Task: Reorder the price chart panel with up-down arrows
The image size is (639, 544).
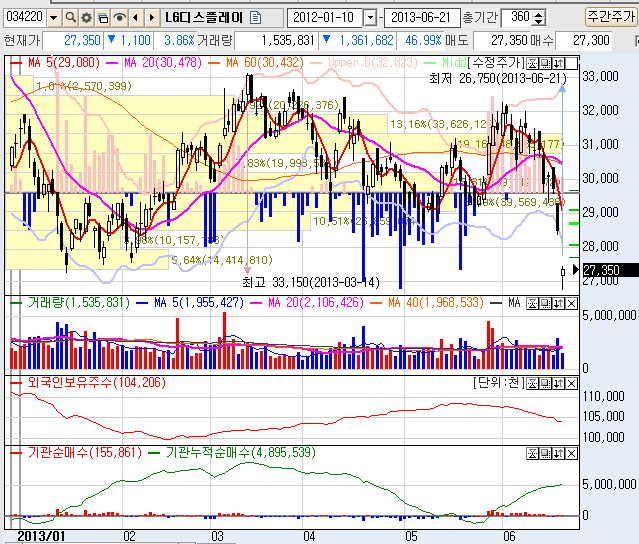Action: point(559,63)
